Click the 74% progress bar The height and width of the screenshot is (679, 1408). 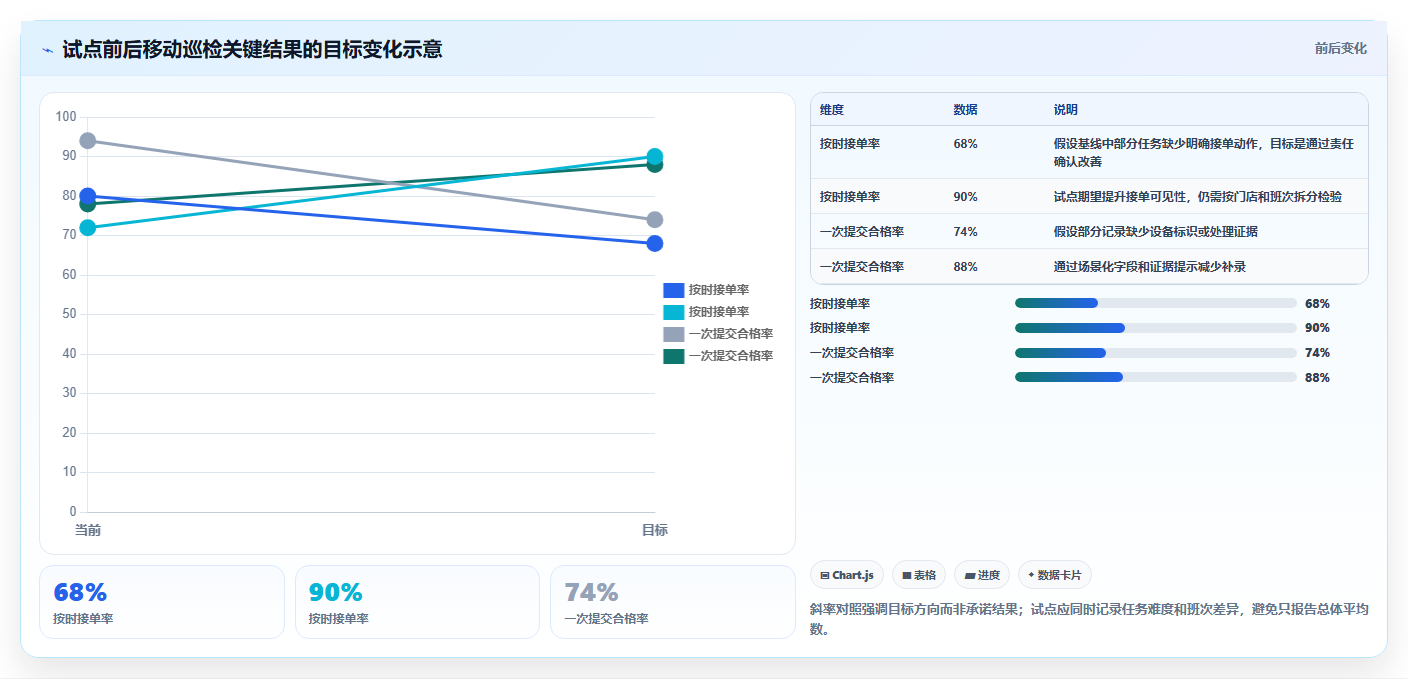(1155, 353)
